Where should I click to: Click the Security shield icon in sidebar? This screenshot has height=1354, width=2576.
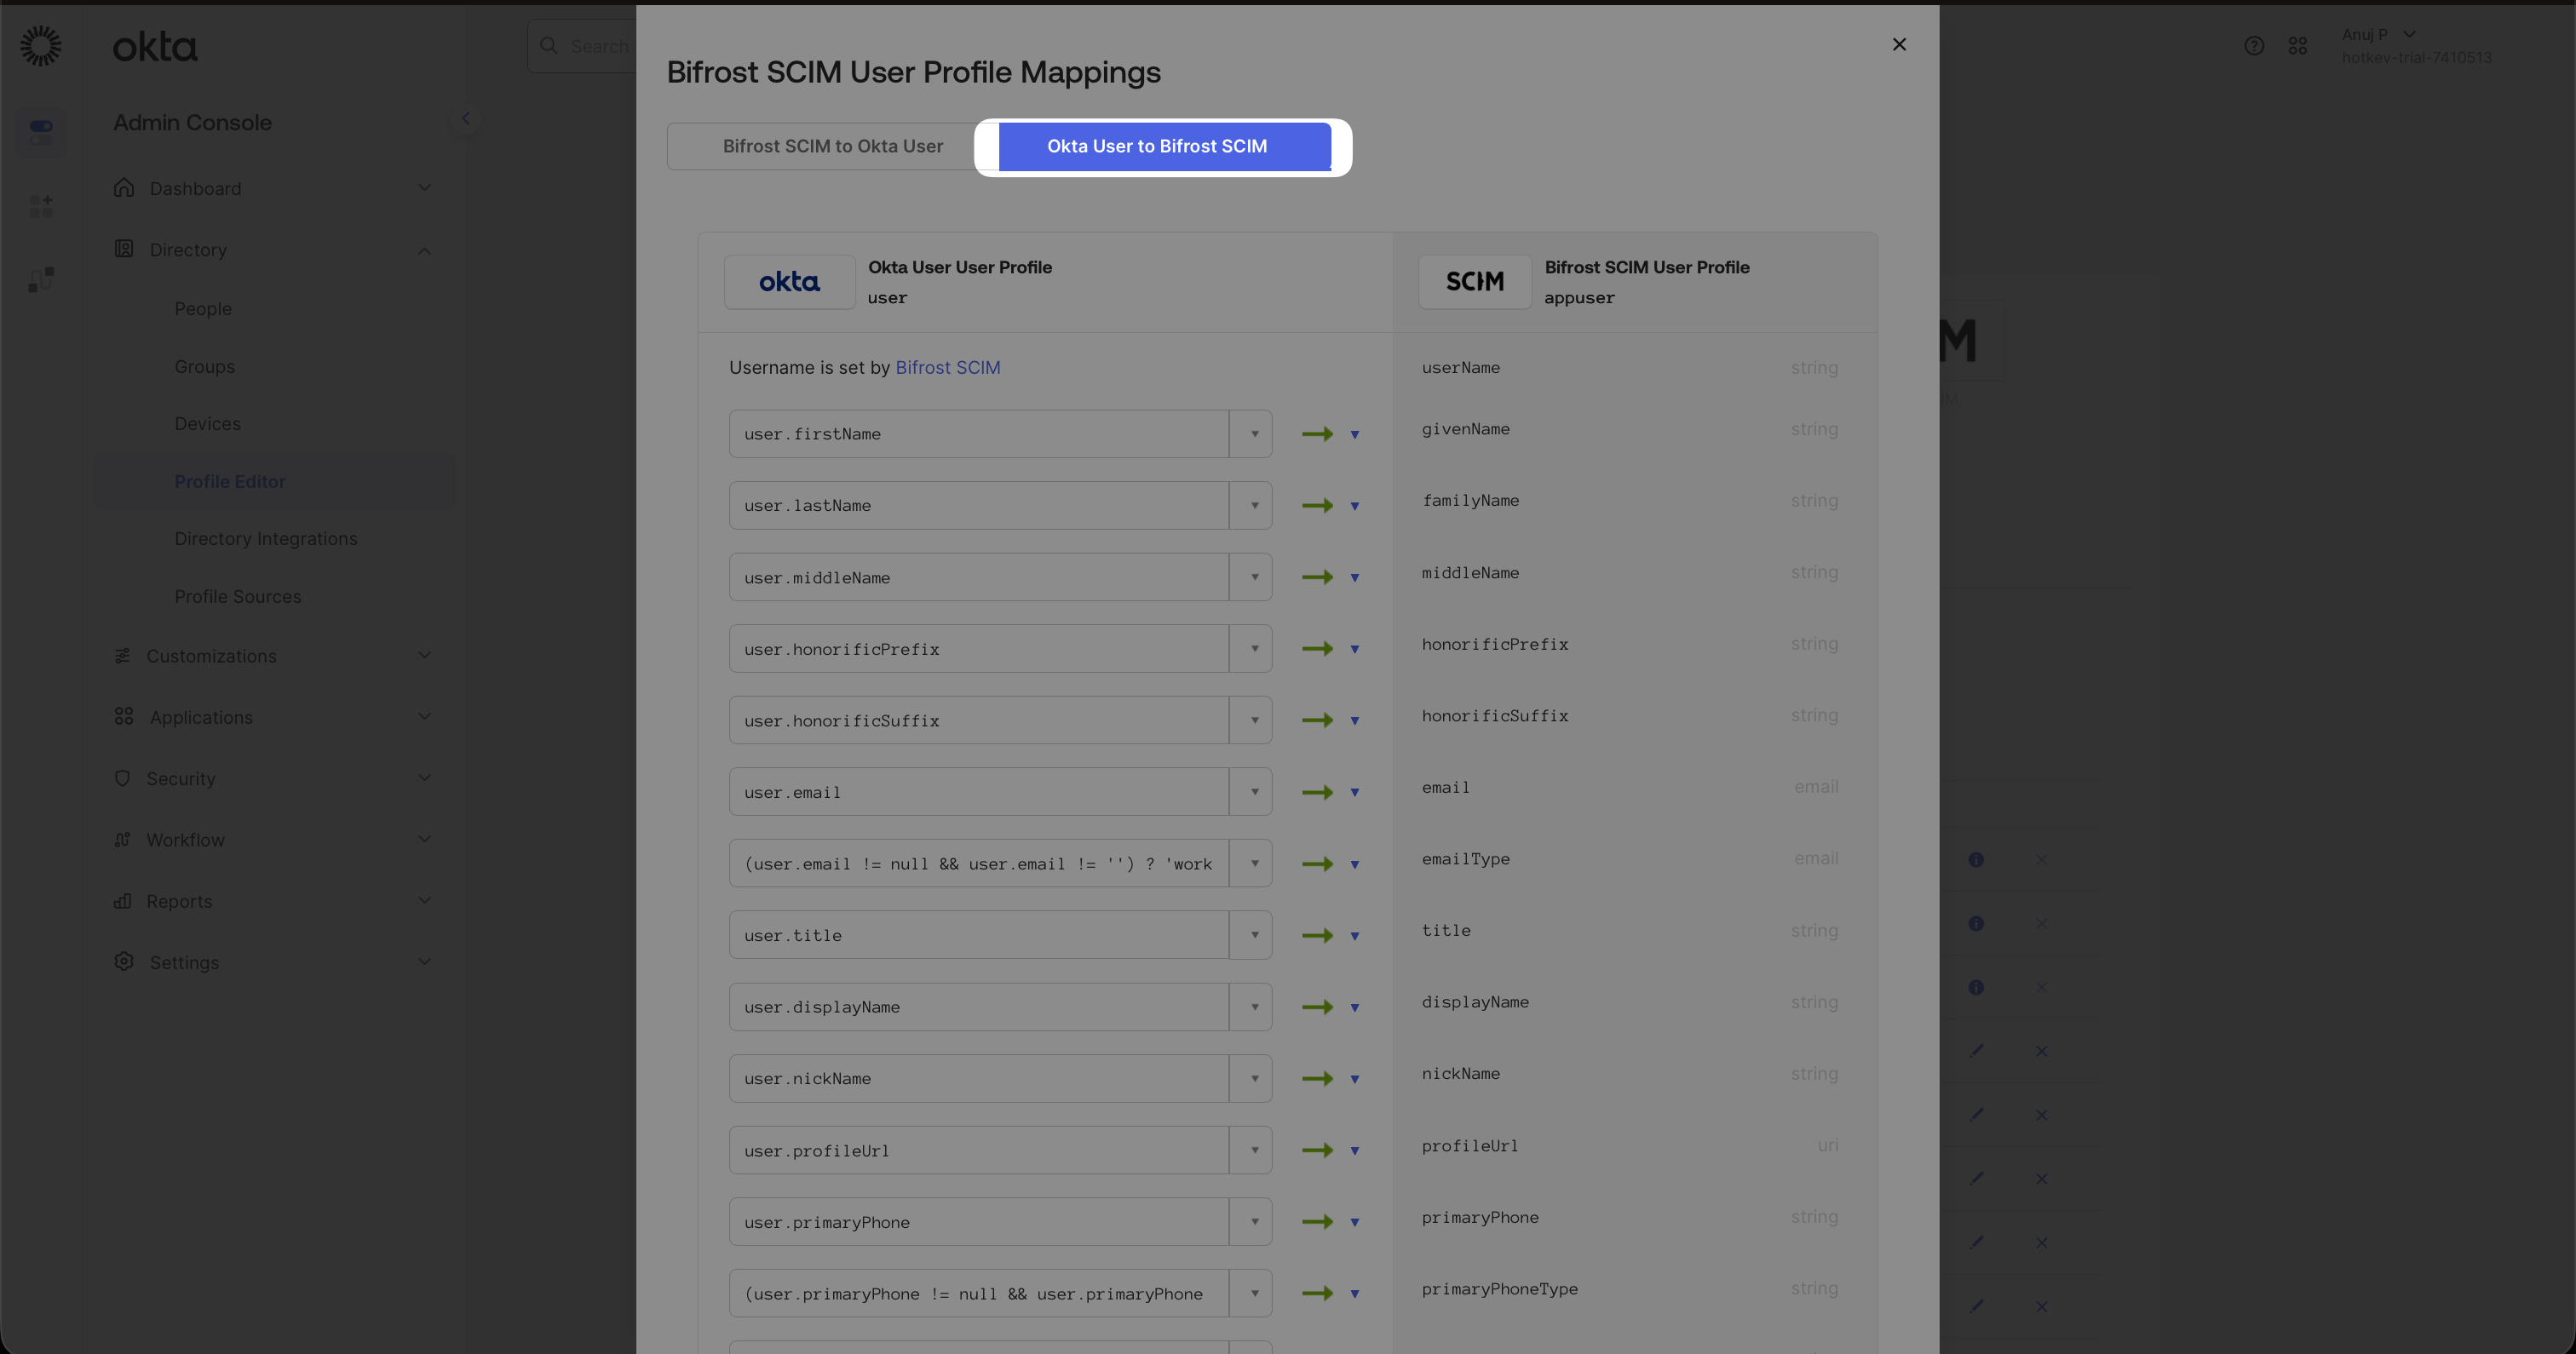tap(123, 778)
